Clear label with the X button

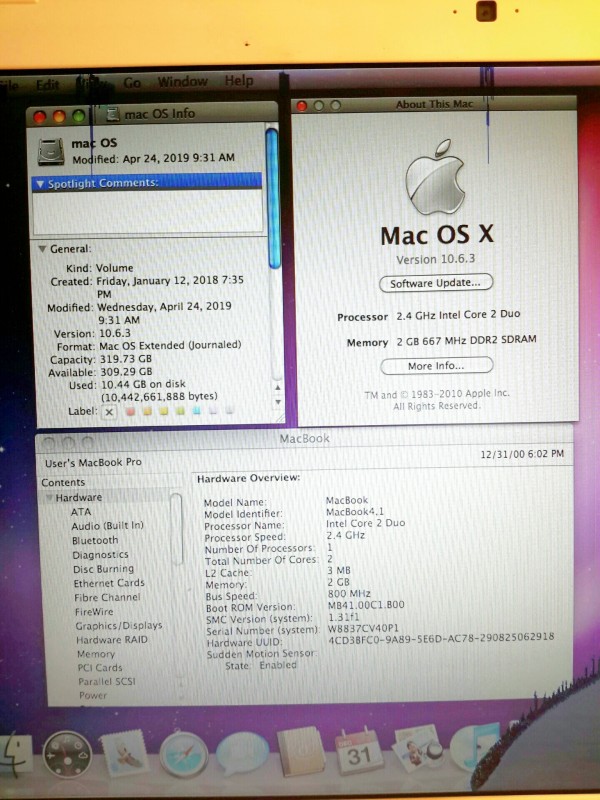[109, 412]
